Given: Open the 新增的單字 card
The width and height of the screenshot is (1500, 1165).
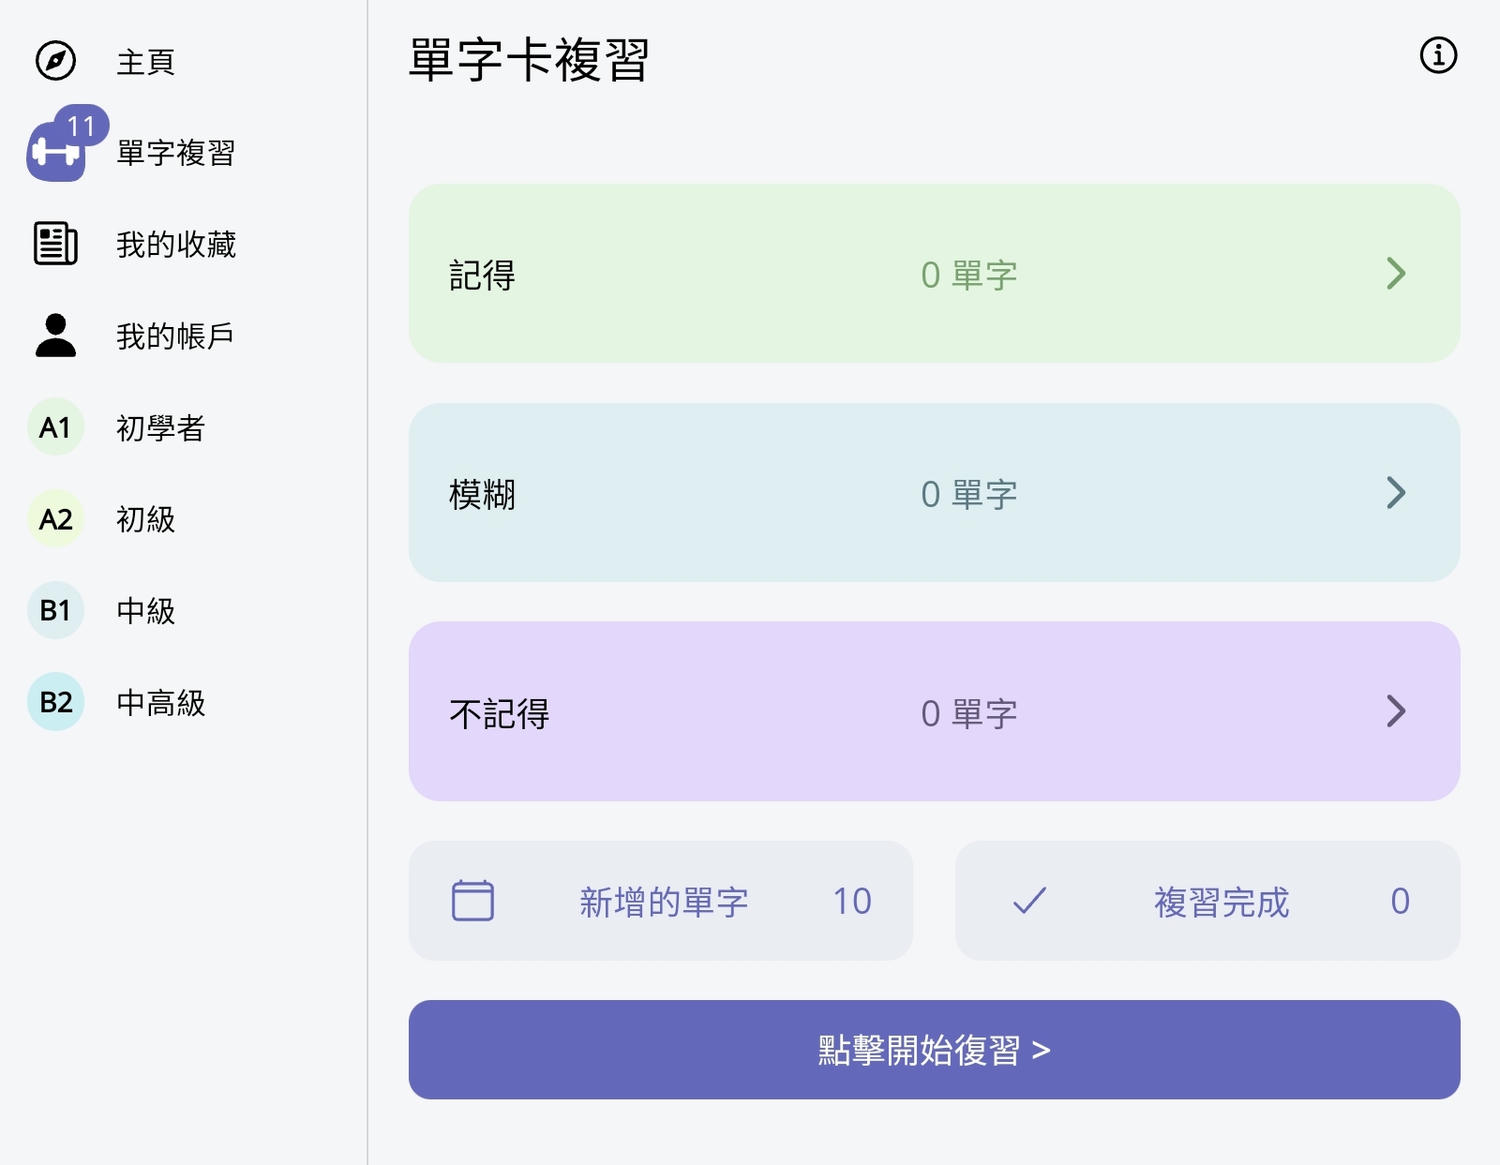Looking at the screenshot, I should click(x=661, y=901).
